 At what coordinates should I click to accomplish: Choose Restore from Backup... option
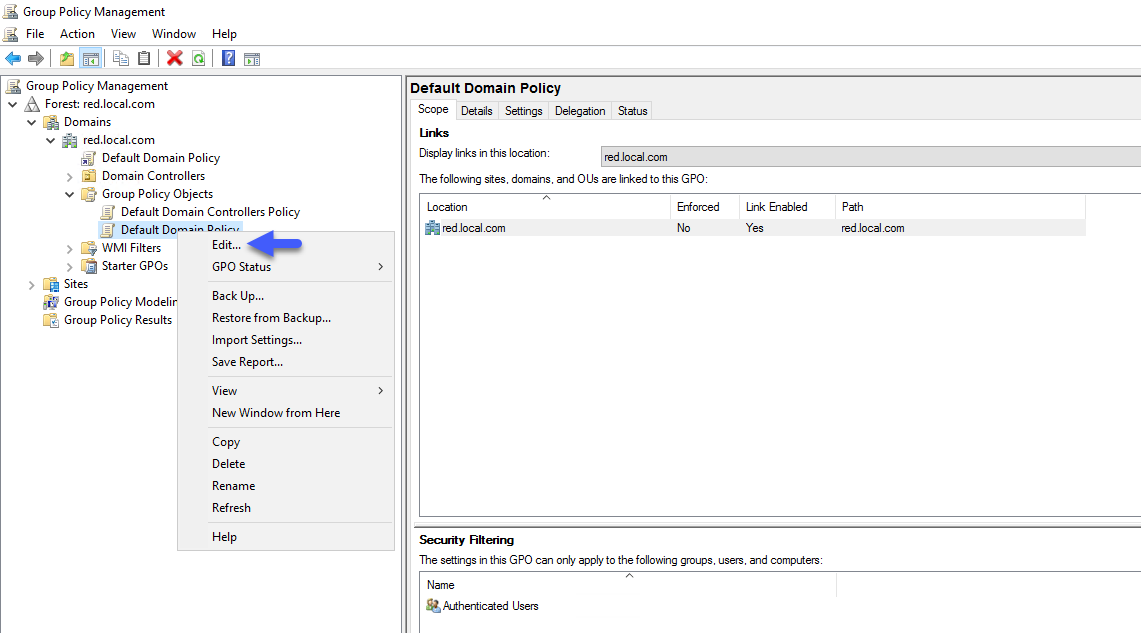[286, 318]
